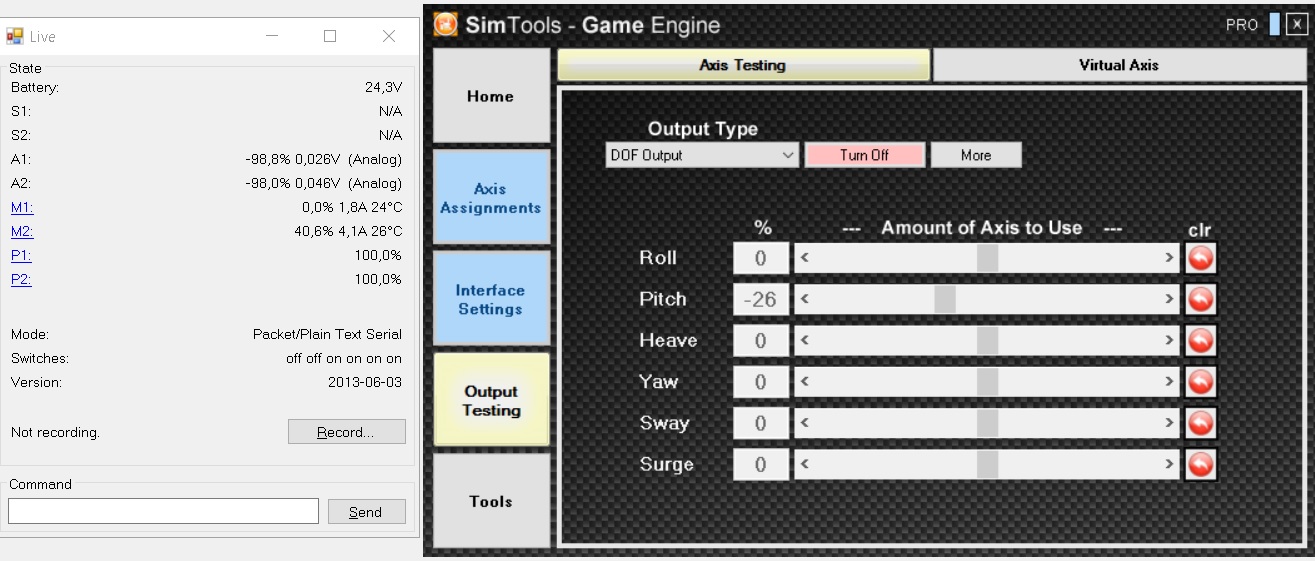Open the M1 link in Live window
Image resolution: width=1315 pixels, height=561 pixels.
pos(22,207)
